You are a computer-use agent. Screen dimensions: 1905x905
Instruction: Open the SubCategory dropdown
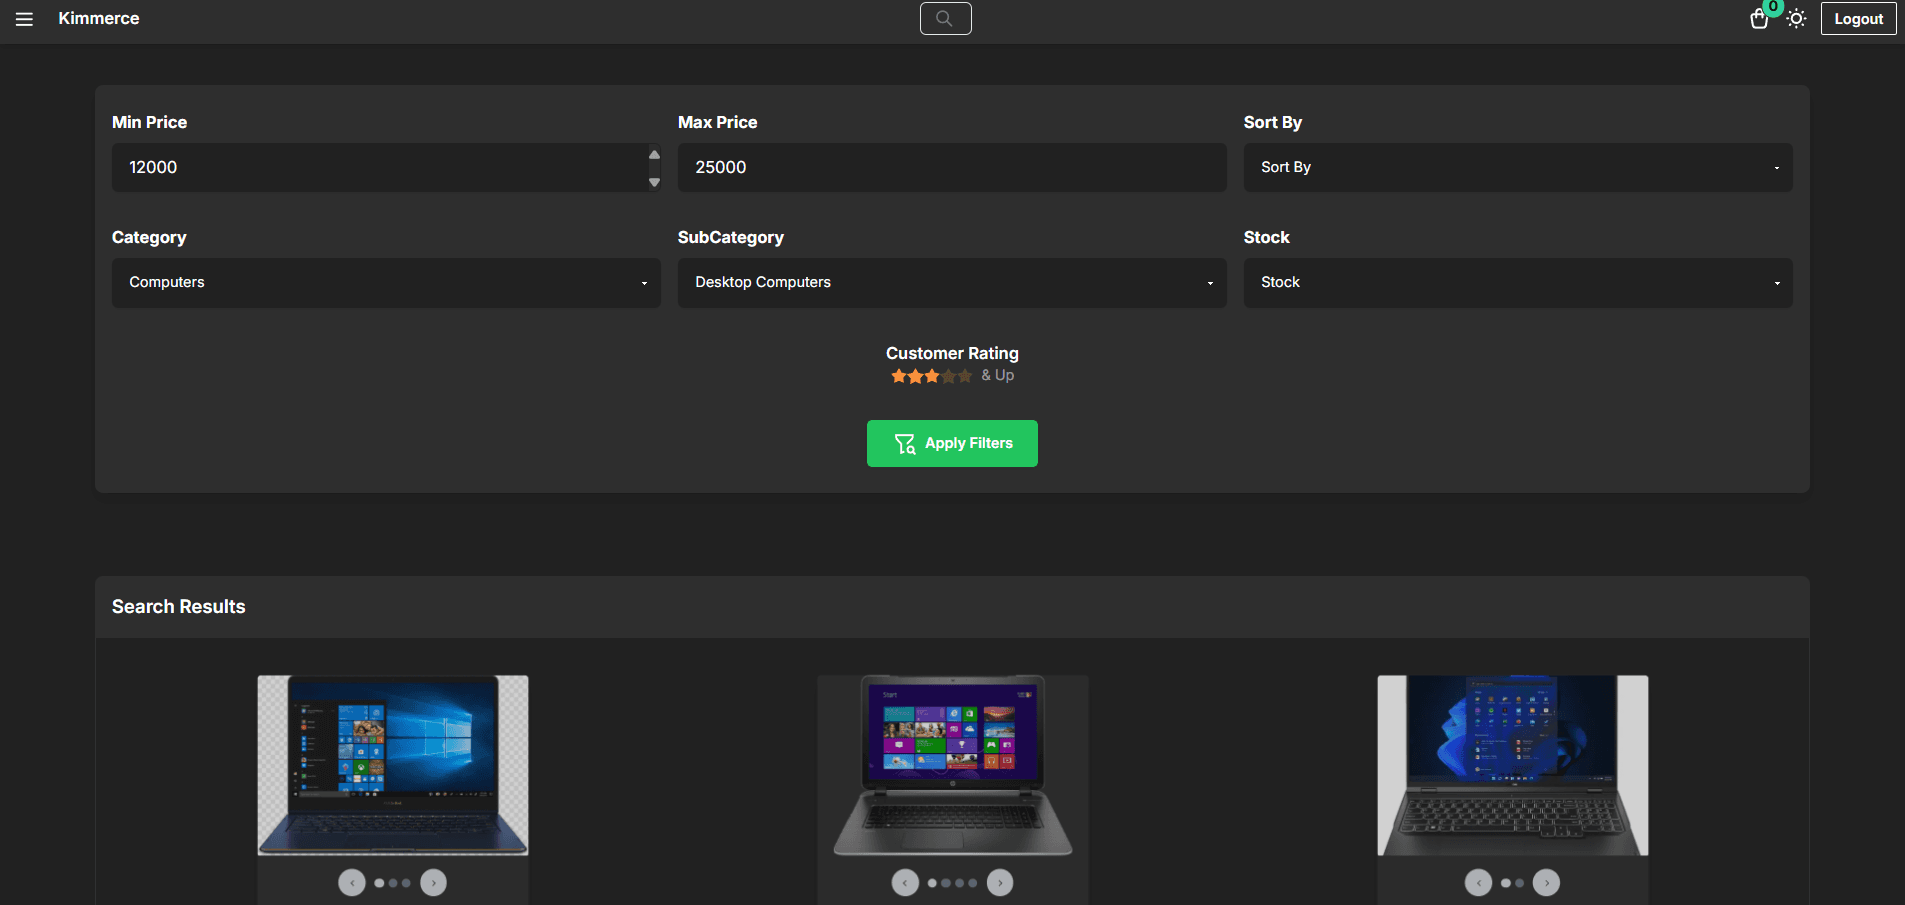tap(952, 282)
